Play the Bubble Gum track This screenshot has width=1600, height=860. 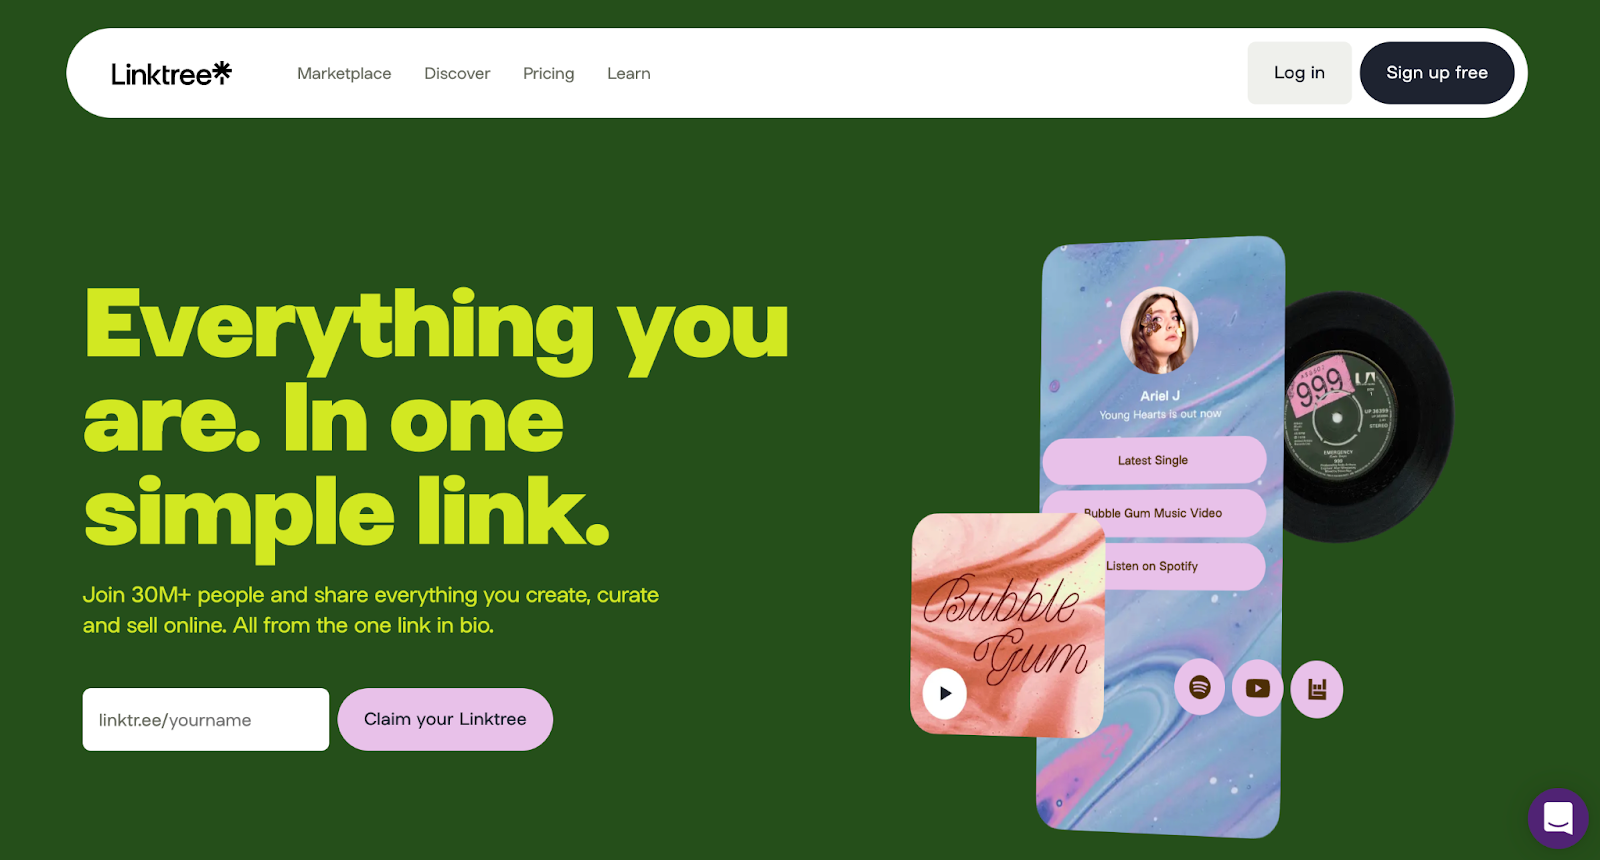click(x=945, y=693)
